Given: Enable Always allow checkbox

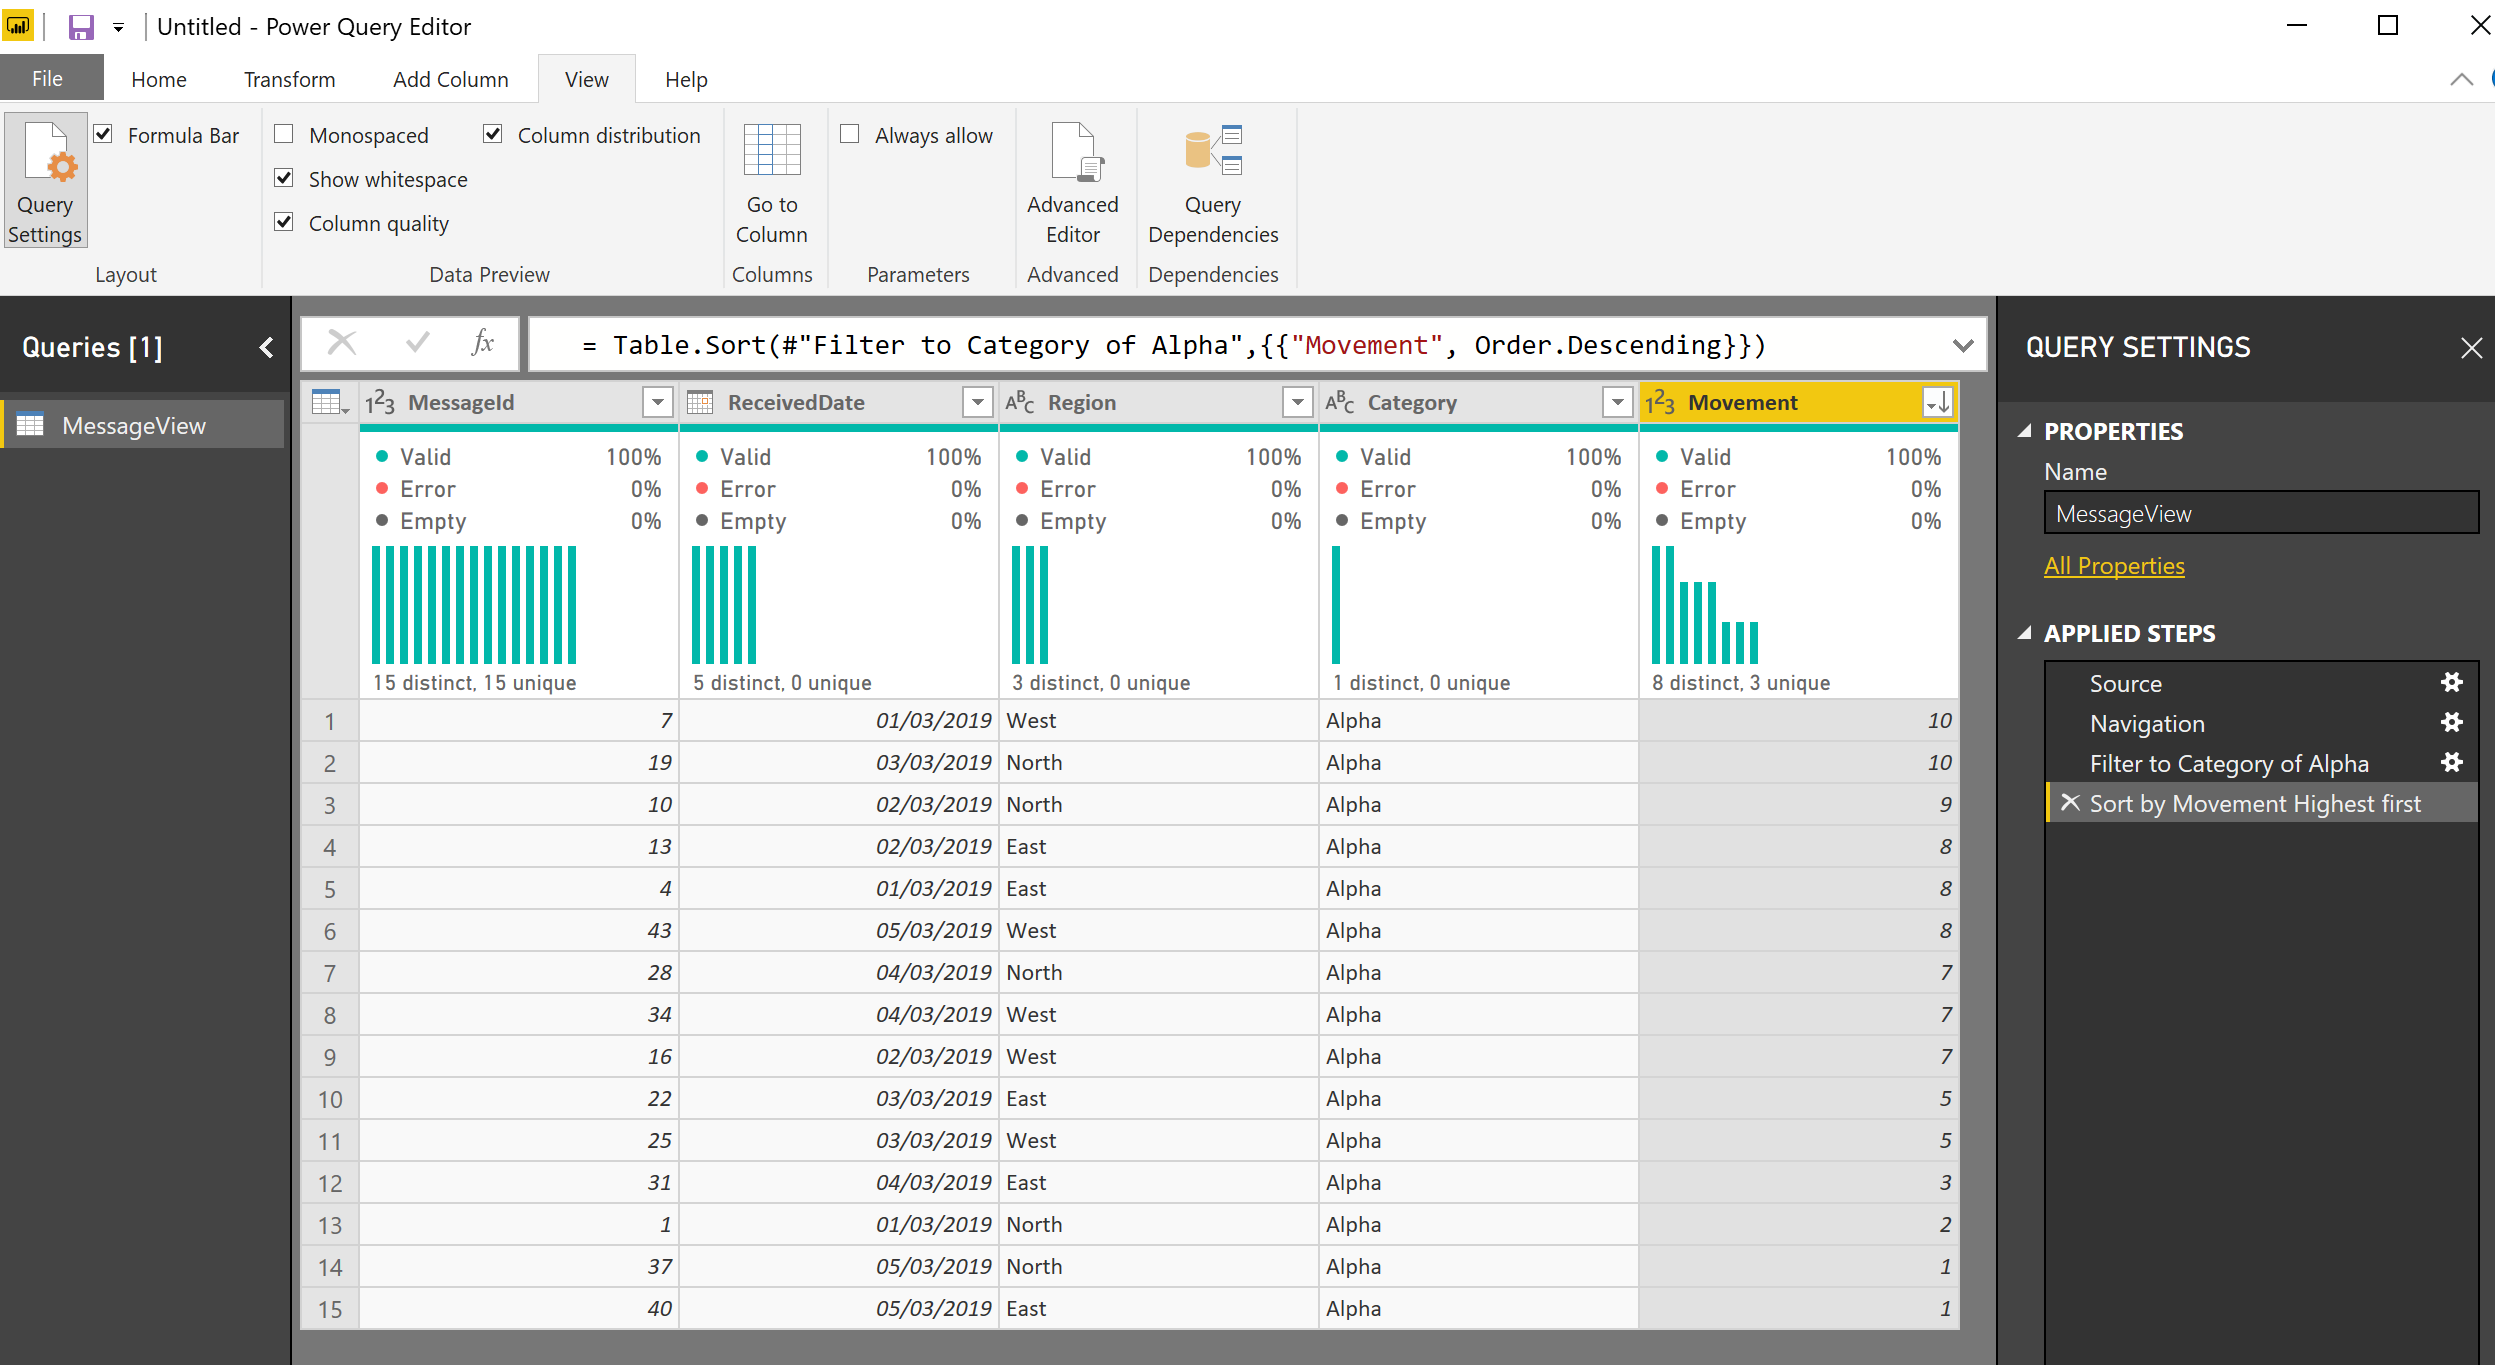Looking at the screenshot, I should pyautogui.click(x=850, y=134).
